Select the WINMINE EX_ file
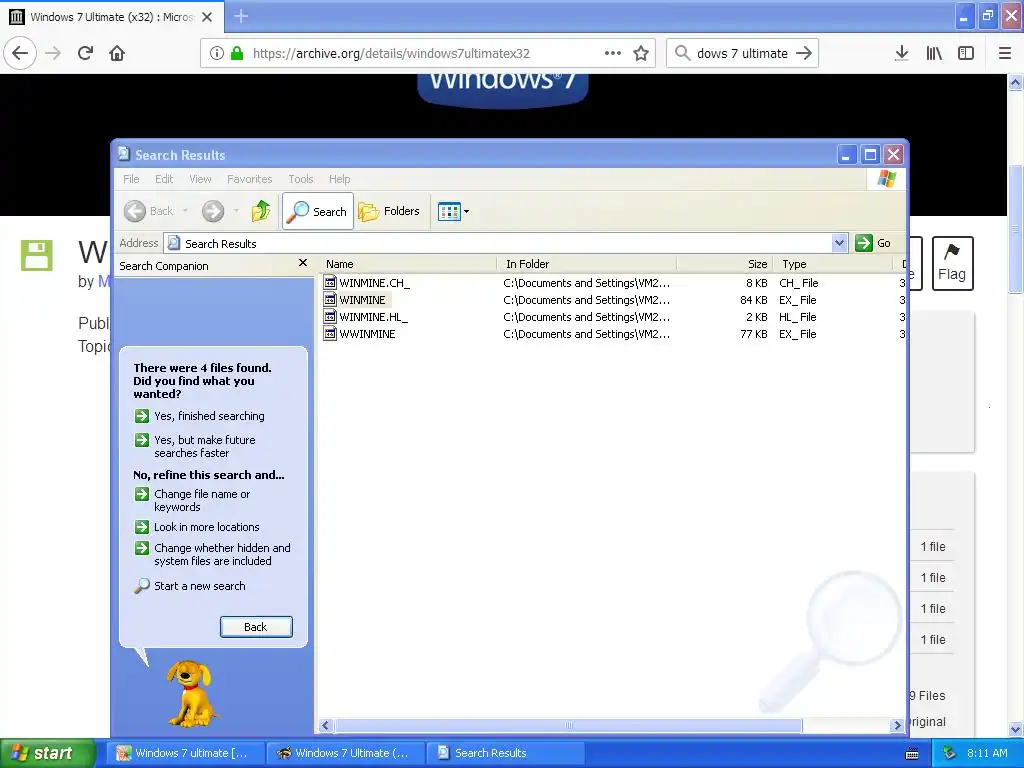1024x768 pixels. coord(356,300)
